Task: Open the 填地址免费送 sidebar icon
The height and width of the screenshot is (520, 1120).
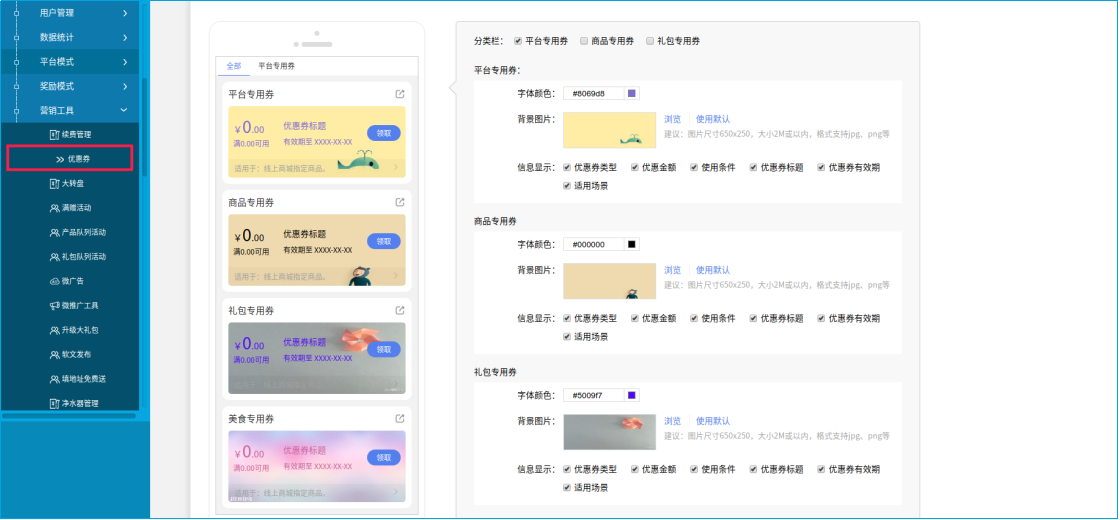Action: (x=54, y=379)
